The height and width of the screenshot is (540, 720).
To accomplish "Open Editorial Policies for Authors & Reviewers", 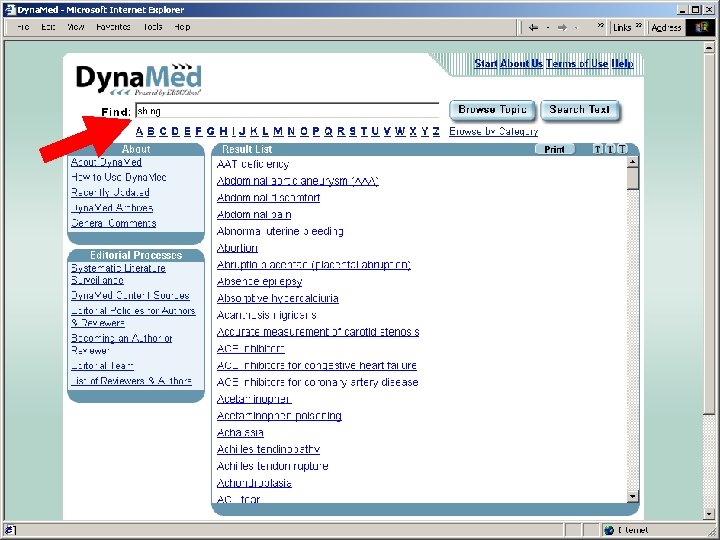I will coord(133,317).
